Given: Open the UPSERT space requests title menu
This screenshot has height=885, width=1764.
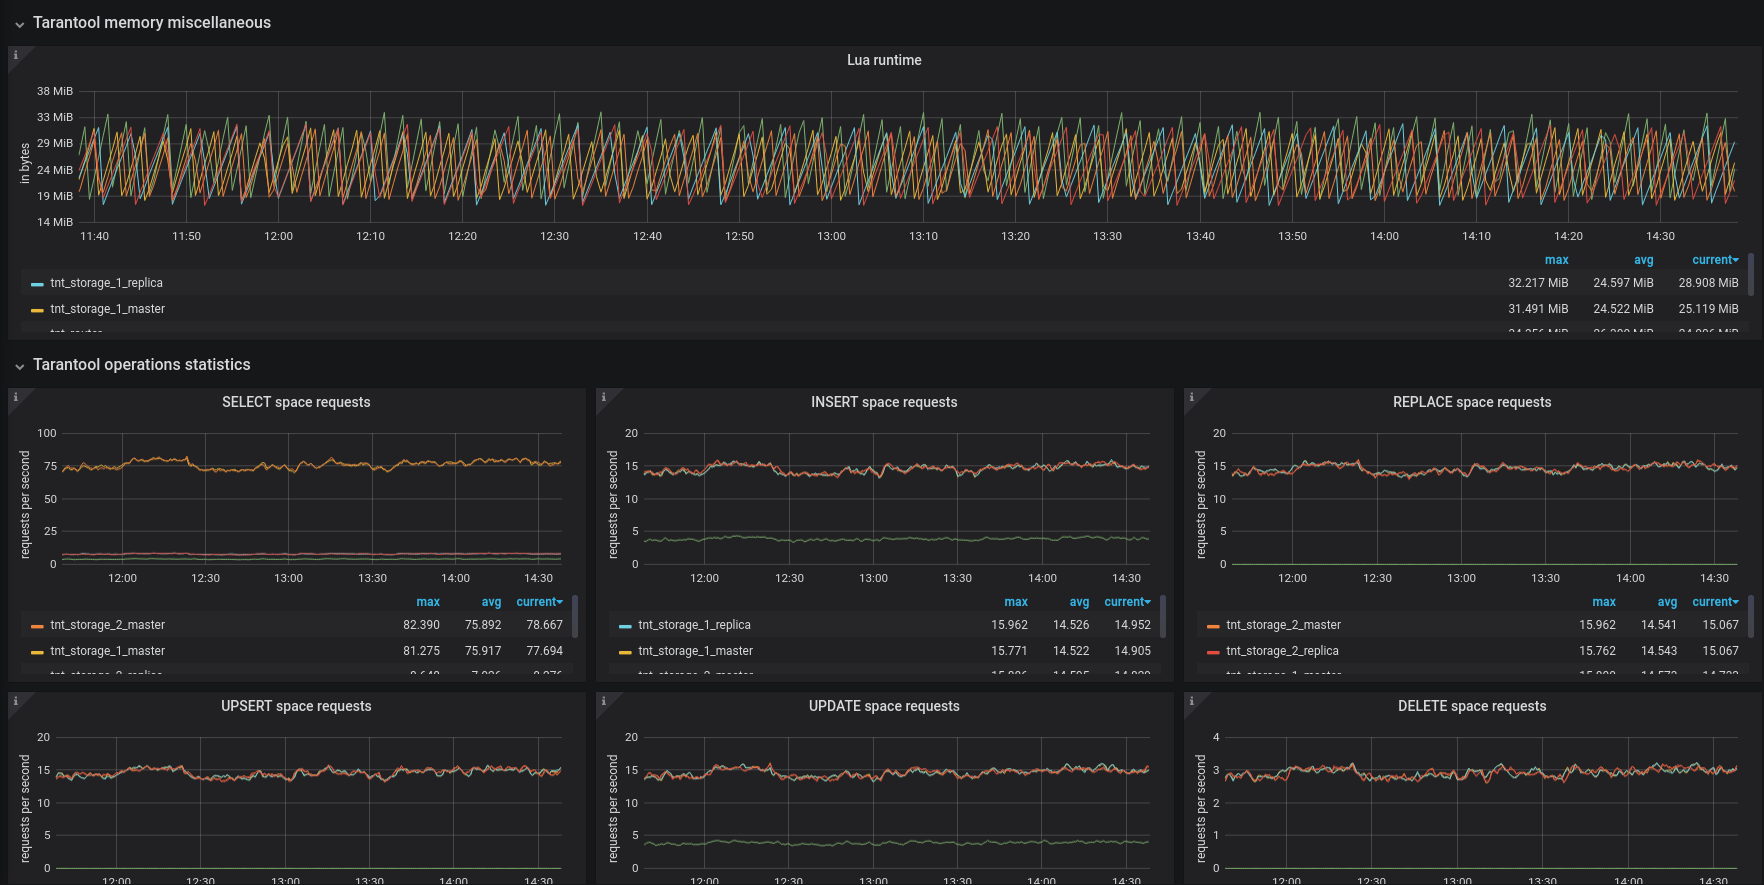Looking at the screenshot, I should point(296,706).
